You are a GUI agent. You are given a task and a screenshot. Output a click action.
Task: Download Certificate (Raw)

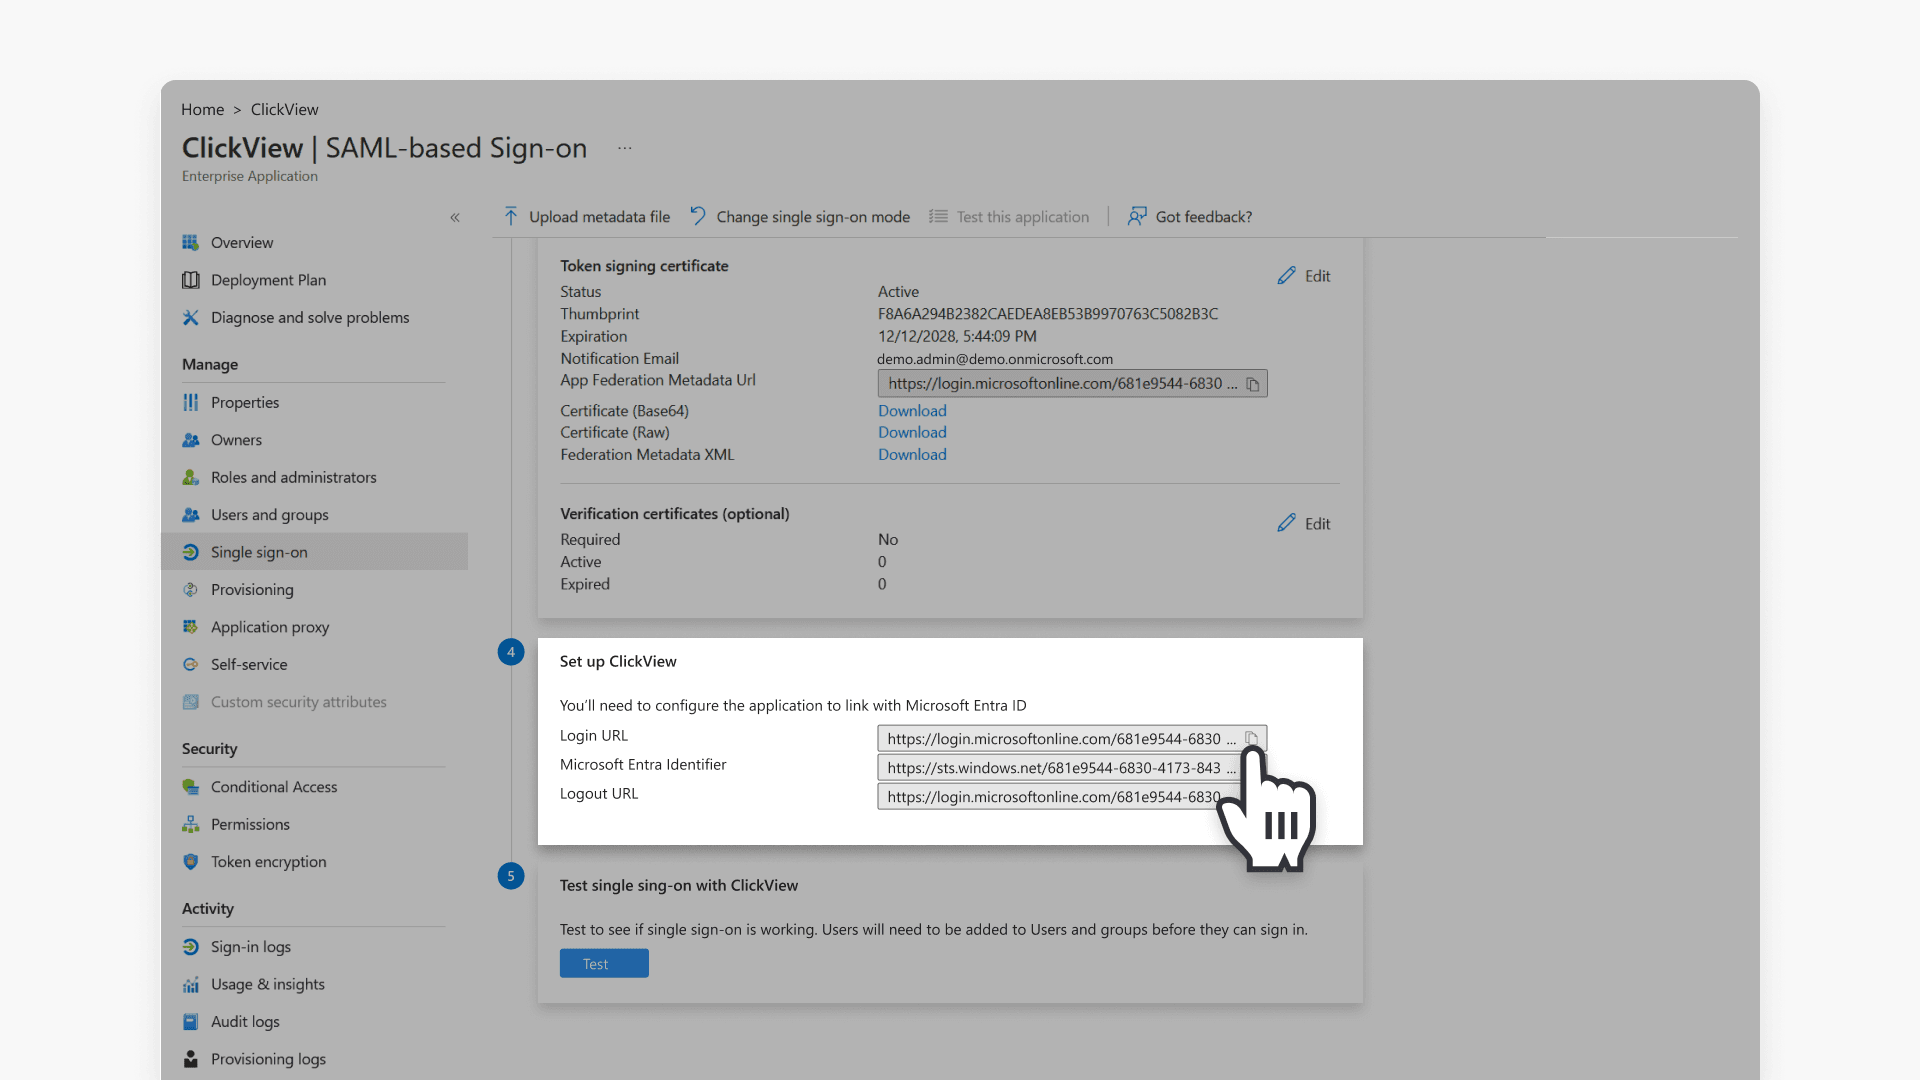912,433
